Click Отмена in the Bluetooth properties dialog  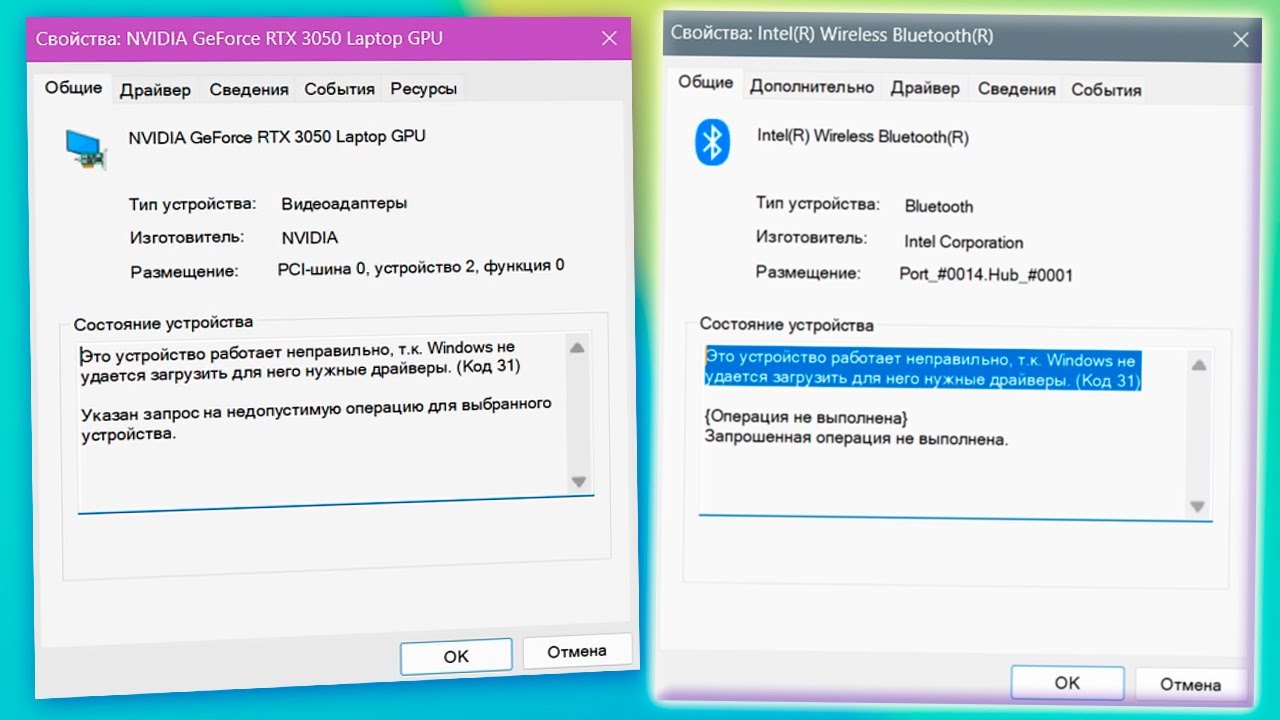(x=1190, y=685)
